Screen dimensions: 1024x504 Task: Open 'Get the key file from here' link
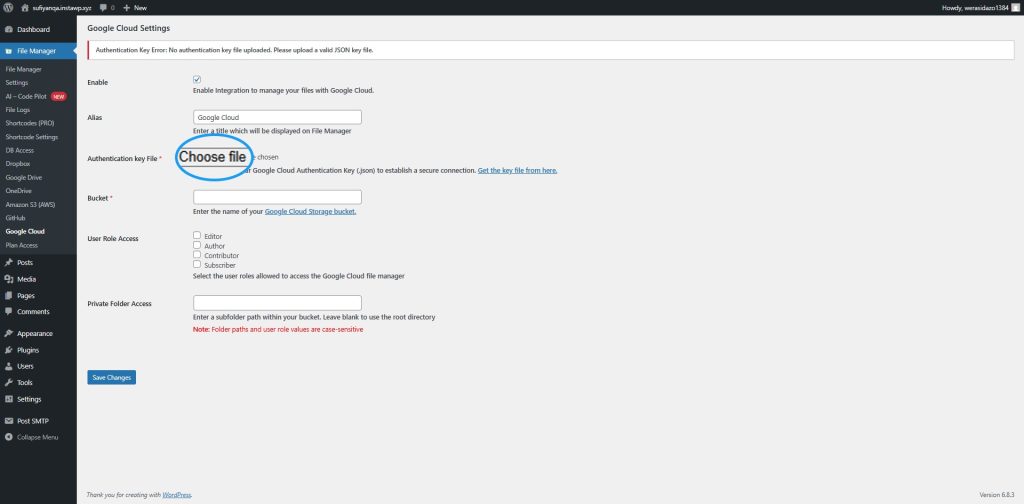pos(517,170)
